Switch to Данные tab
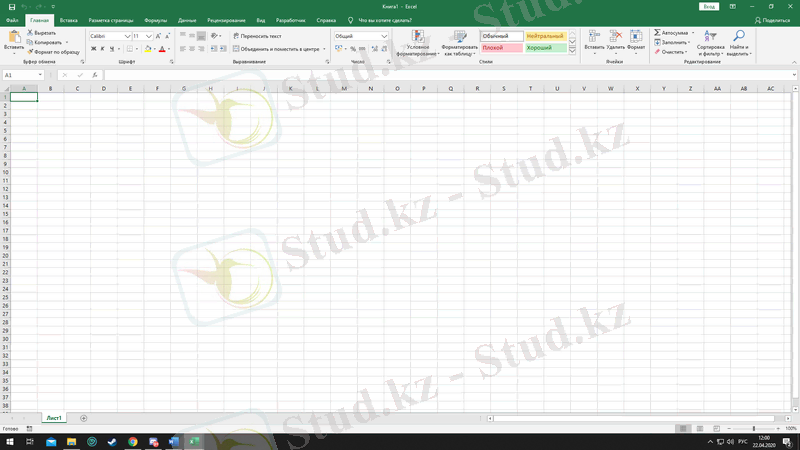Image resolution: width=800 pixels, height=450 pixels. [x=187, y=20]
